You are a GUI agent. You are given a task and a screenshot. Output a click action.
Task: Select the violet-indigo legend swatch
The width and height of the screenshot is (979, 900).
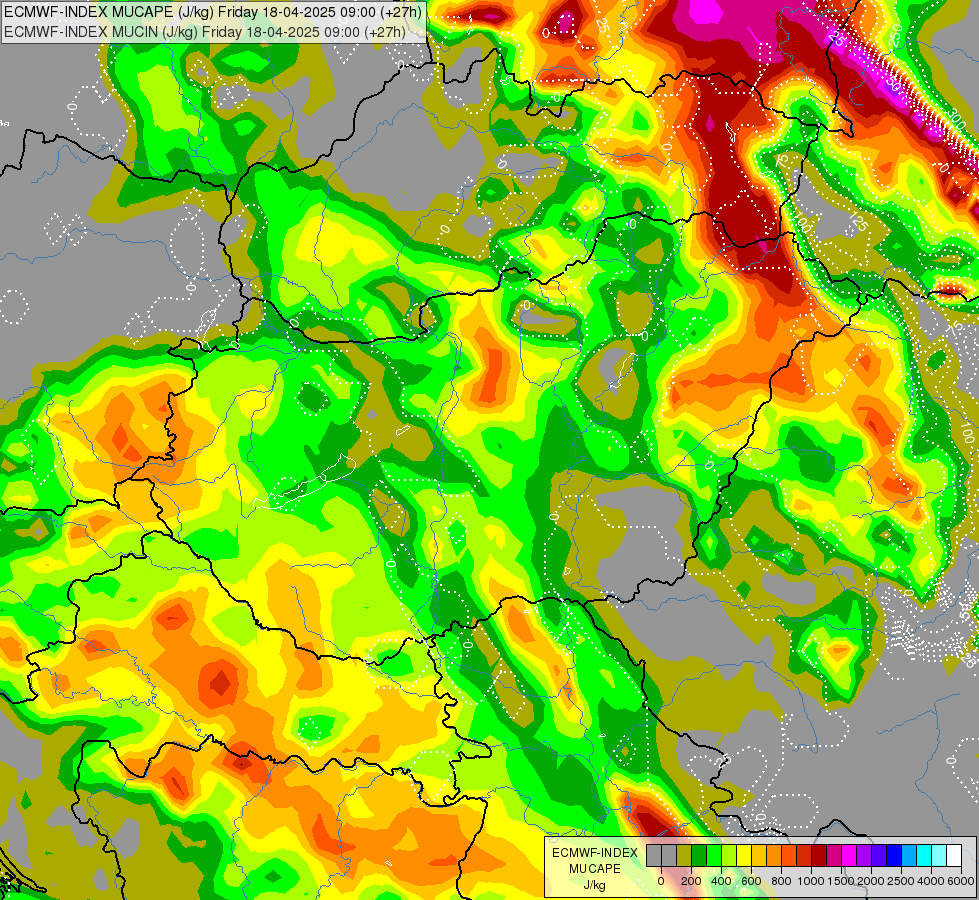coord(879,855)
